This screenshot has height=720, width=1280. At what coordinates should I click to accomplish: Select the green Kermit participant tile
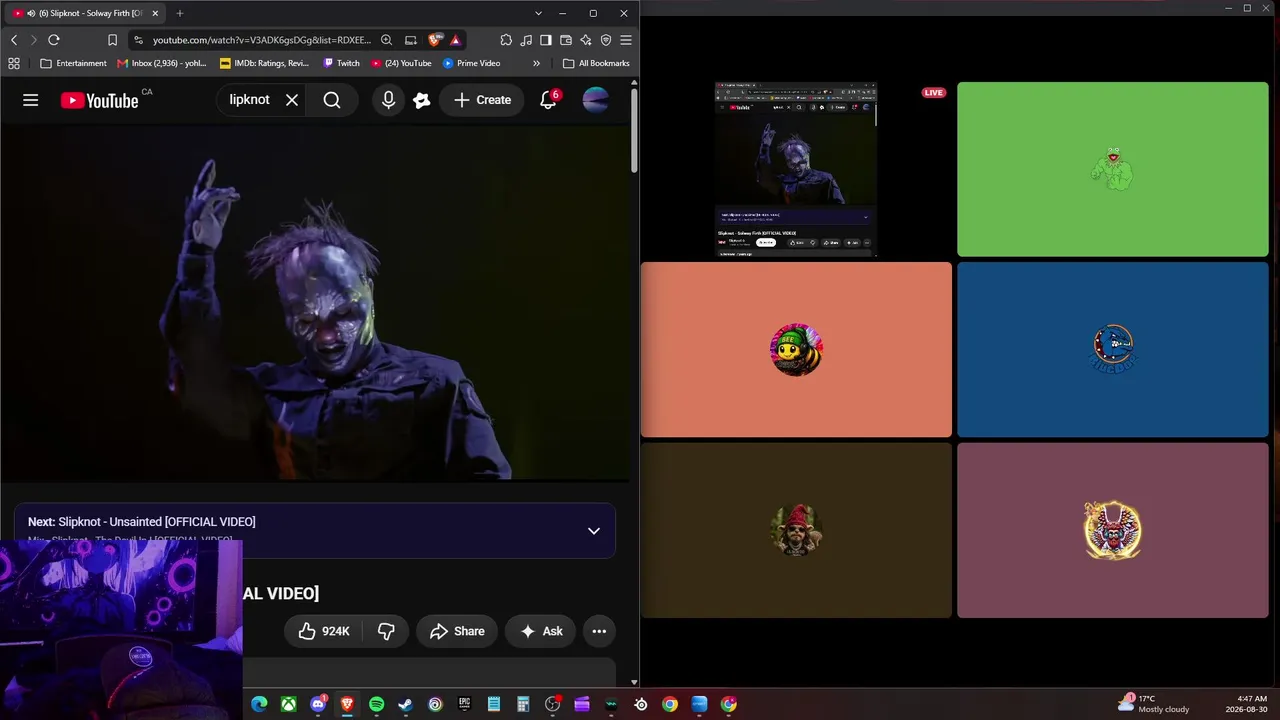pos(1113,170)
